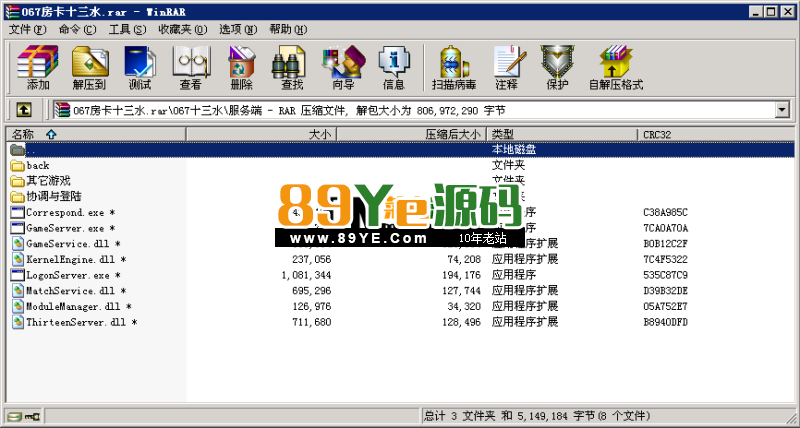
Task: Open the 文件 (File) menu
Action: tap(27, 29)
